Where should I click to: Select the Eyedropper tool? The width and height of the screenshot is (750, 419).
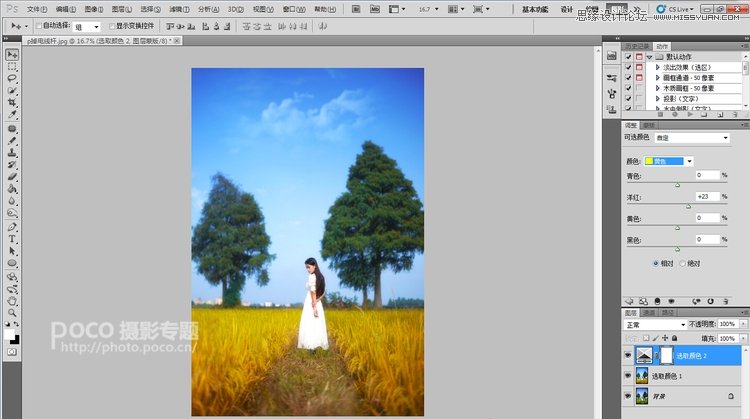(x=12, y=114)
